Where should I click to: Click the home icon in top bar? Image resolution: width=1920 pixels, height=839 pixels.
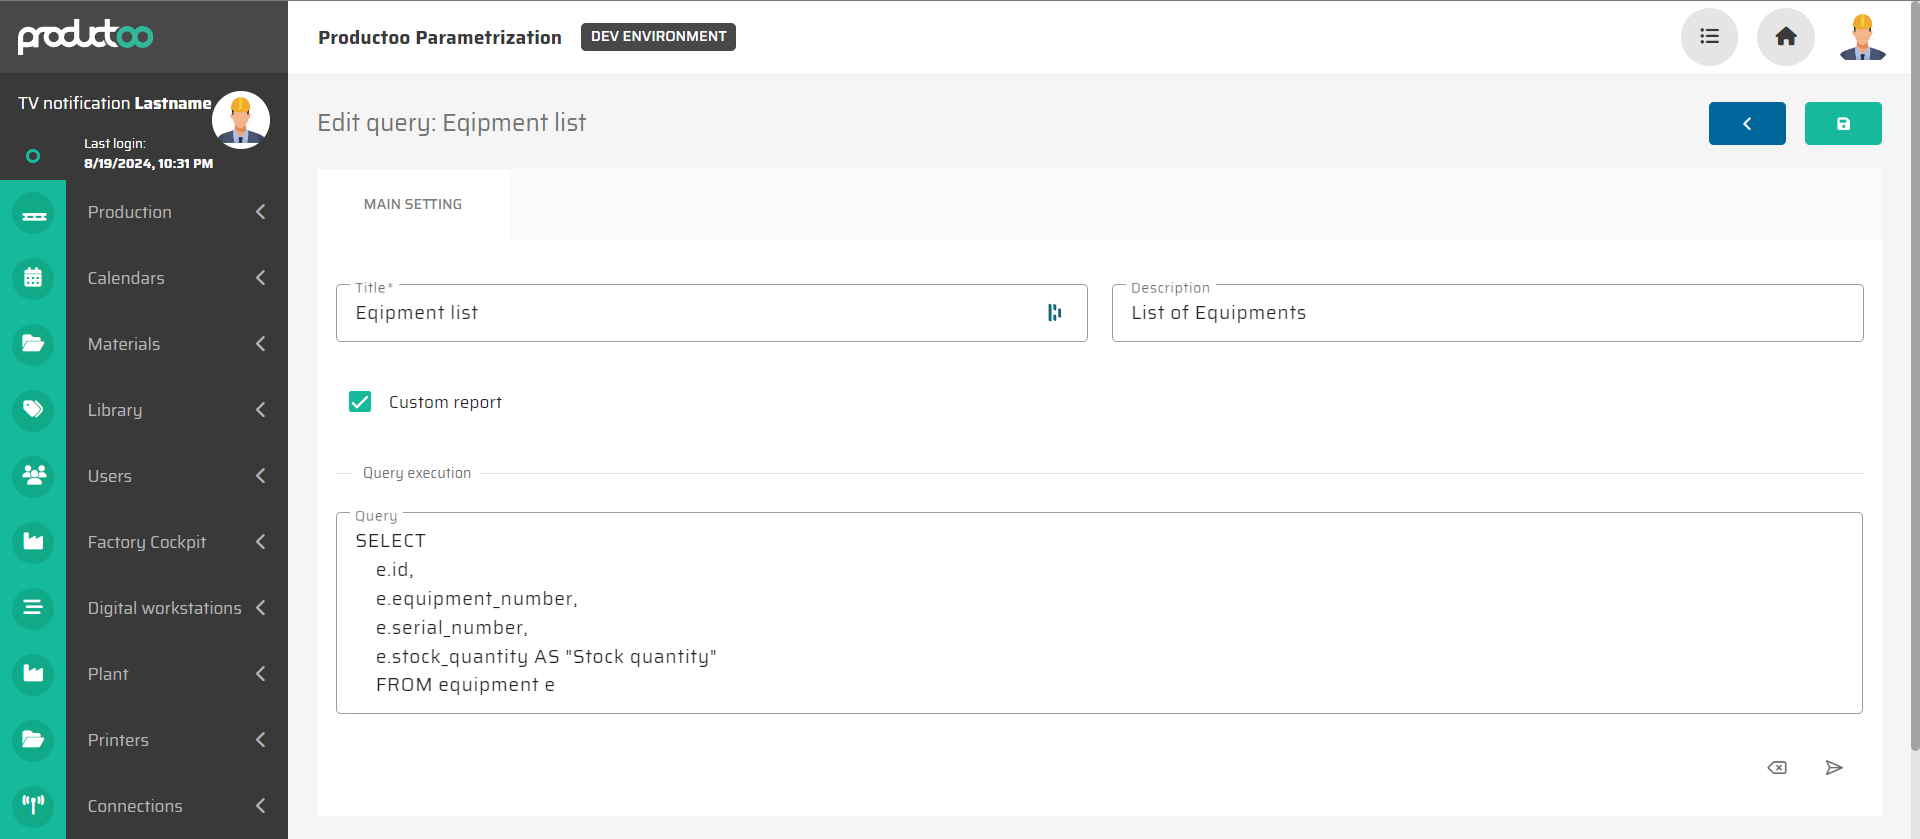(x=1785, y=37)
